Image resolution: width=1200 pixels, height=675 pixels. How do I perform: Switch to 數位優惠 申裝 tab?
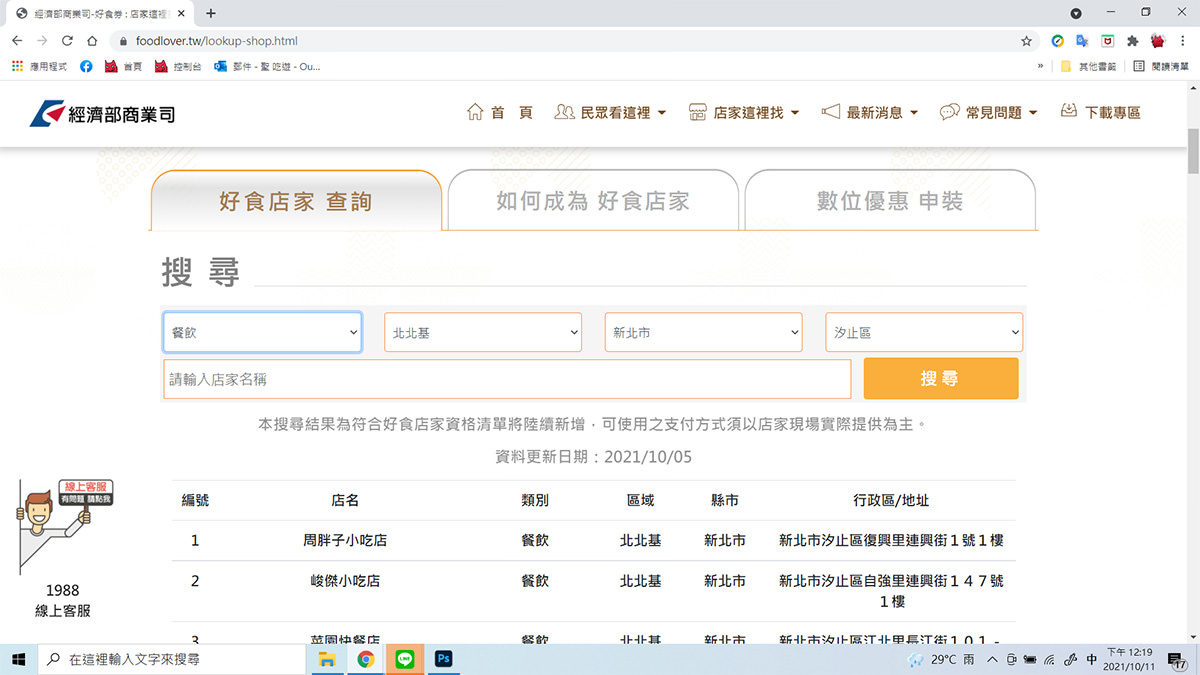point(889,201)
